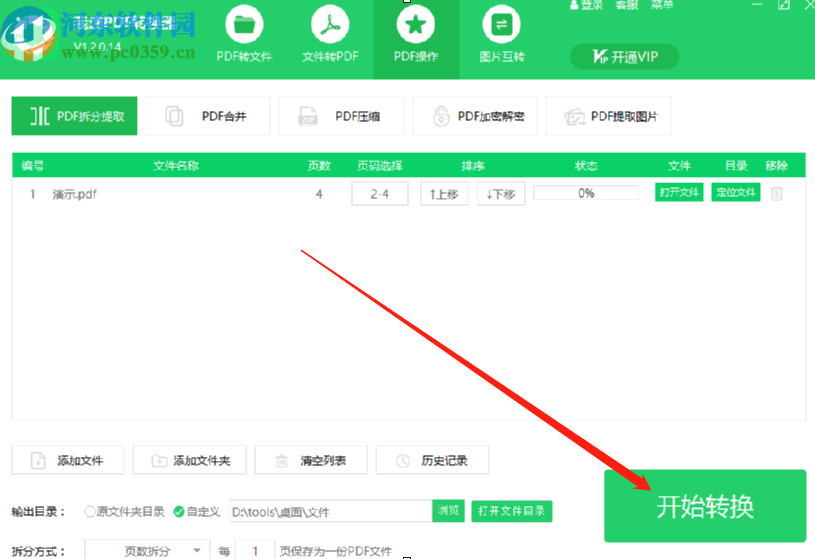Open the 图片互转 section icon
The height and width of the screenshot is (559, 815).
pos(502,25)
